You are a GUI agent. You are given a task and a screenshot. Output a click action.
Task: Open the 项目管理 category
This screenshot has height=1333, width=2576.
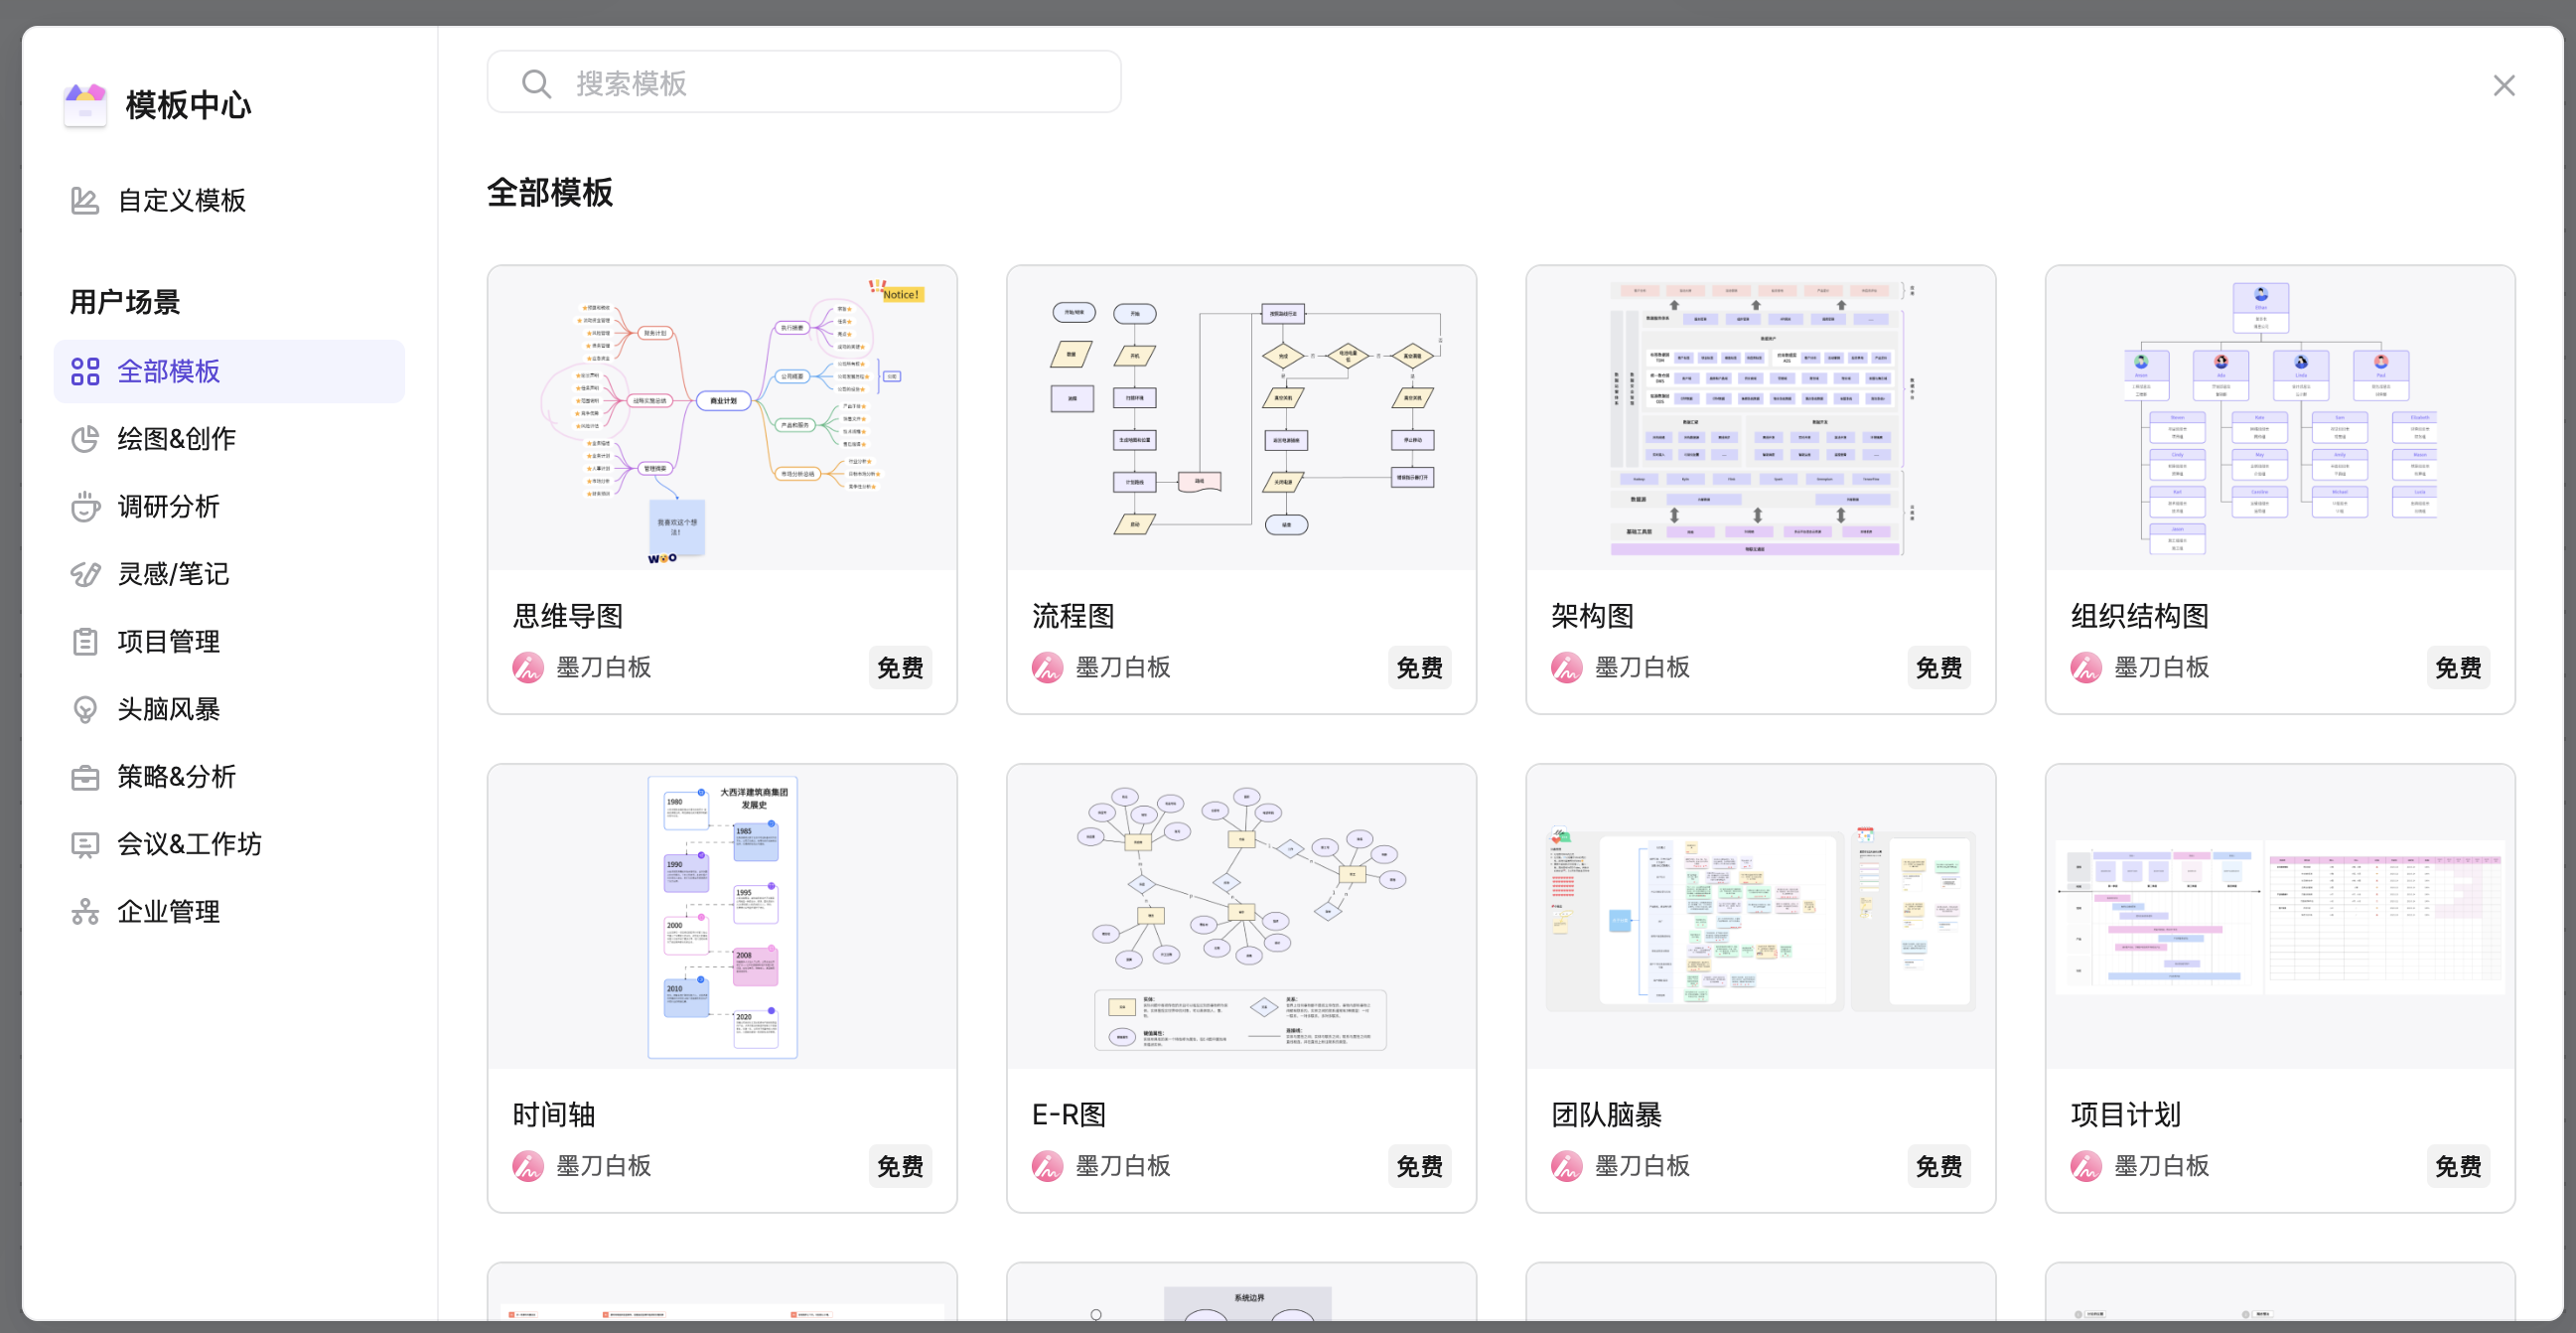[229, 642]
